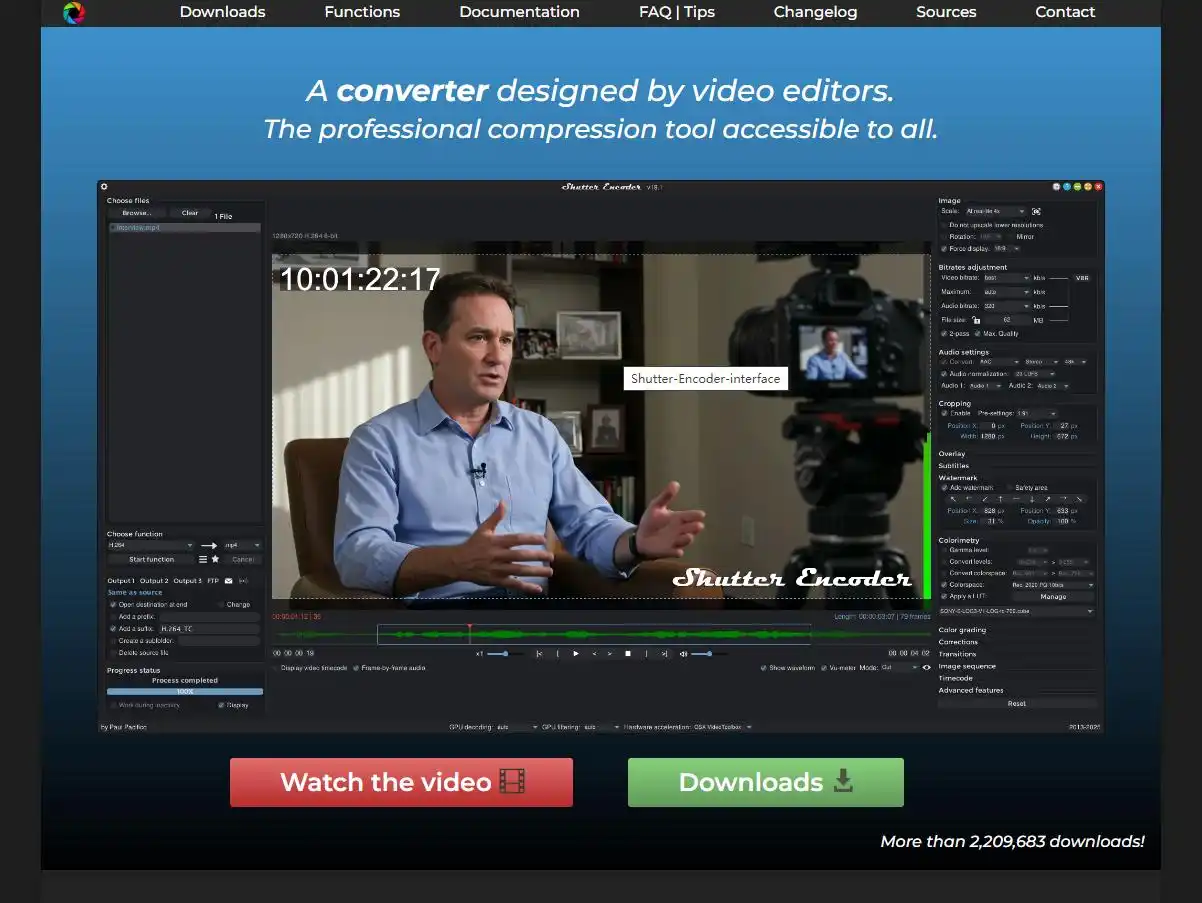Switch to the Output 2 tab
1202x903 pixels.
coord(154,581)
